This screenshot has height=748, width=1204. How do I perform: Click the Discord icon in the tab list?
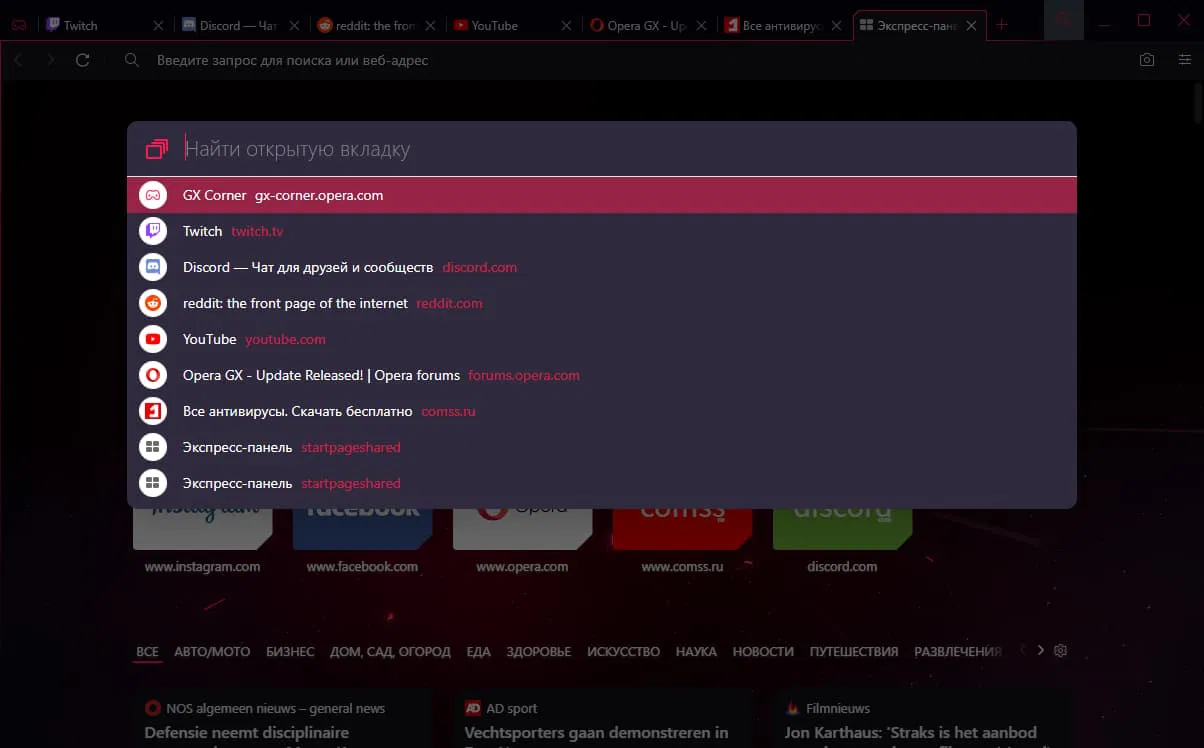coord(152,267)
